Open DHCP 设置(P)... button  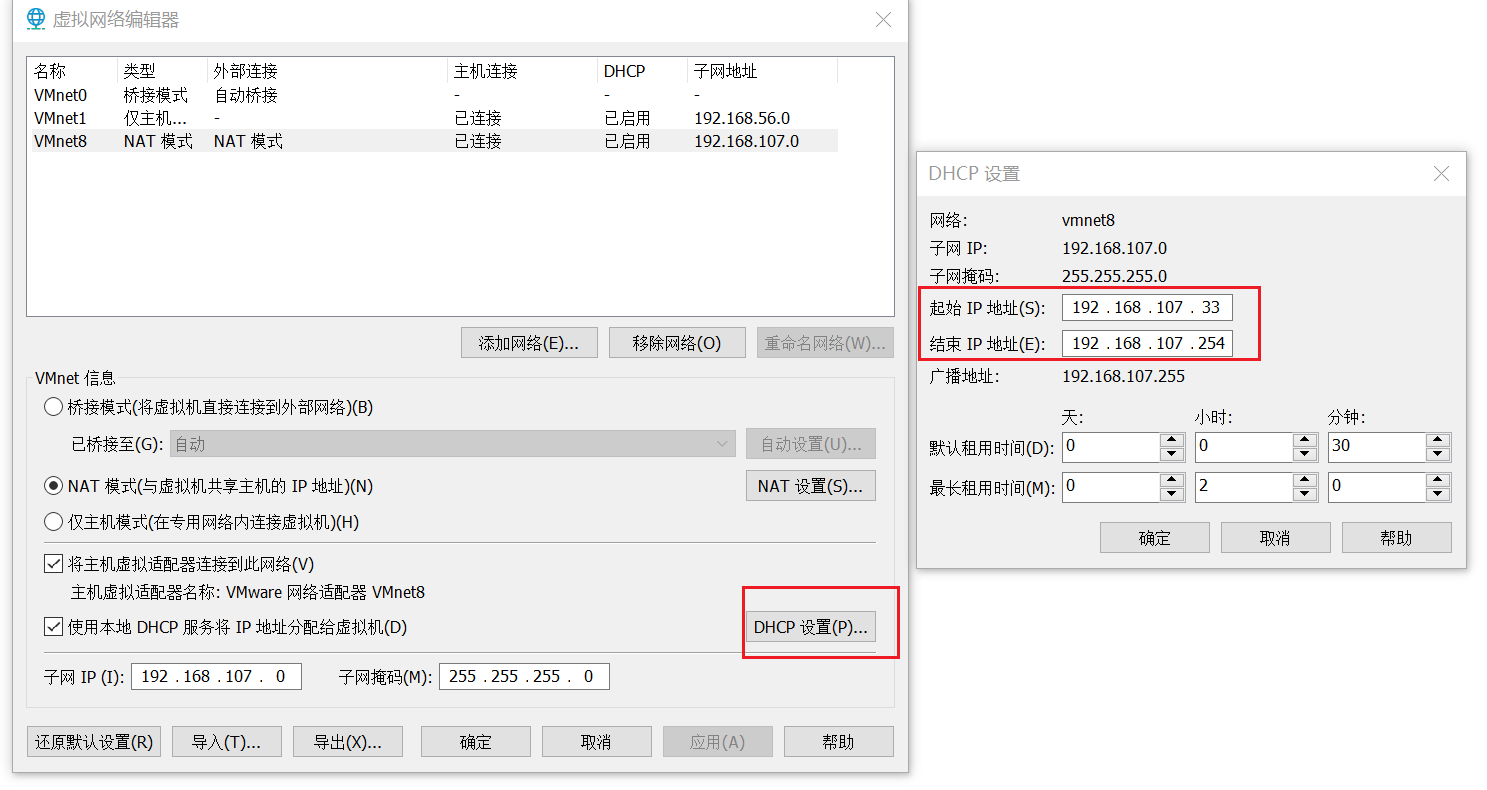811,627
